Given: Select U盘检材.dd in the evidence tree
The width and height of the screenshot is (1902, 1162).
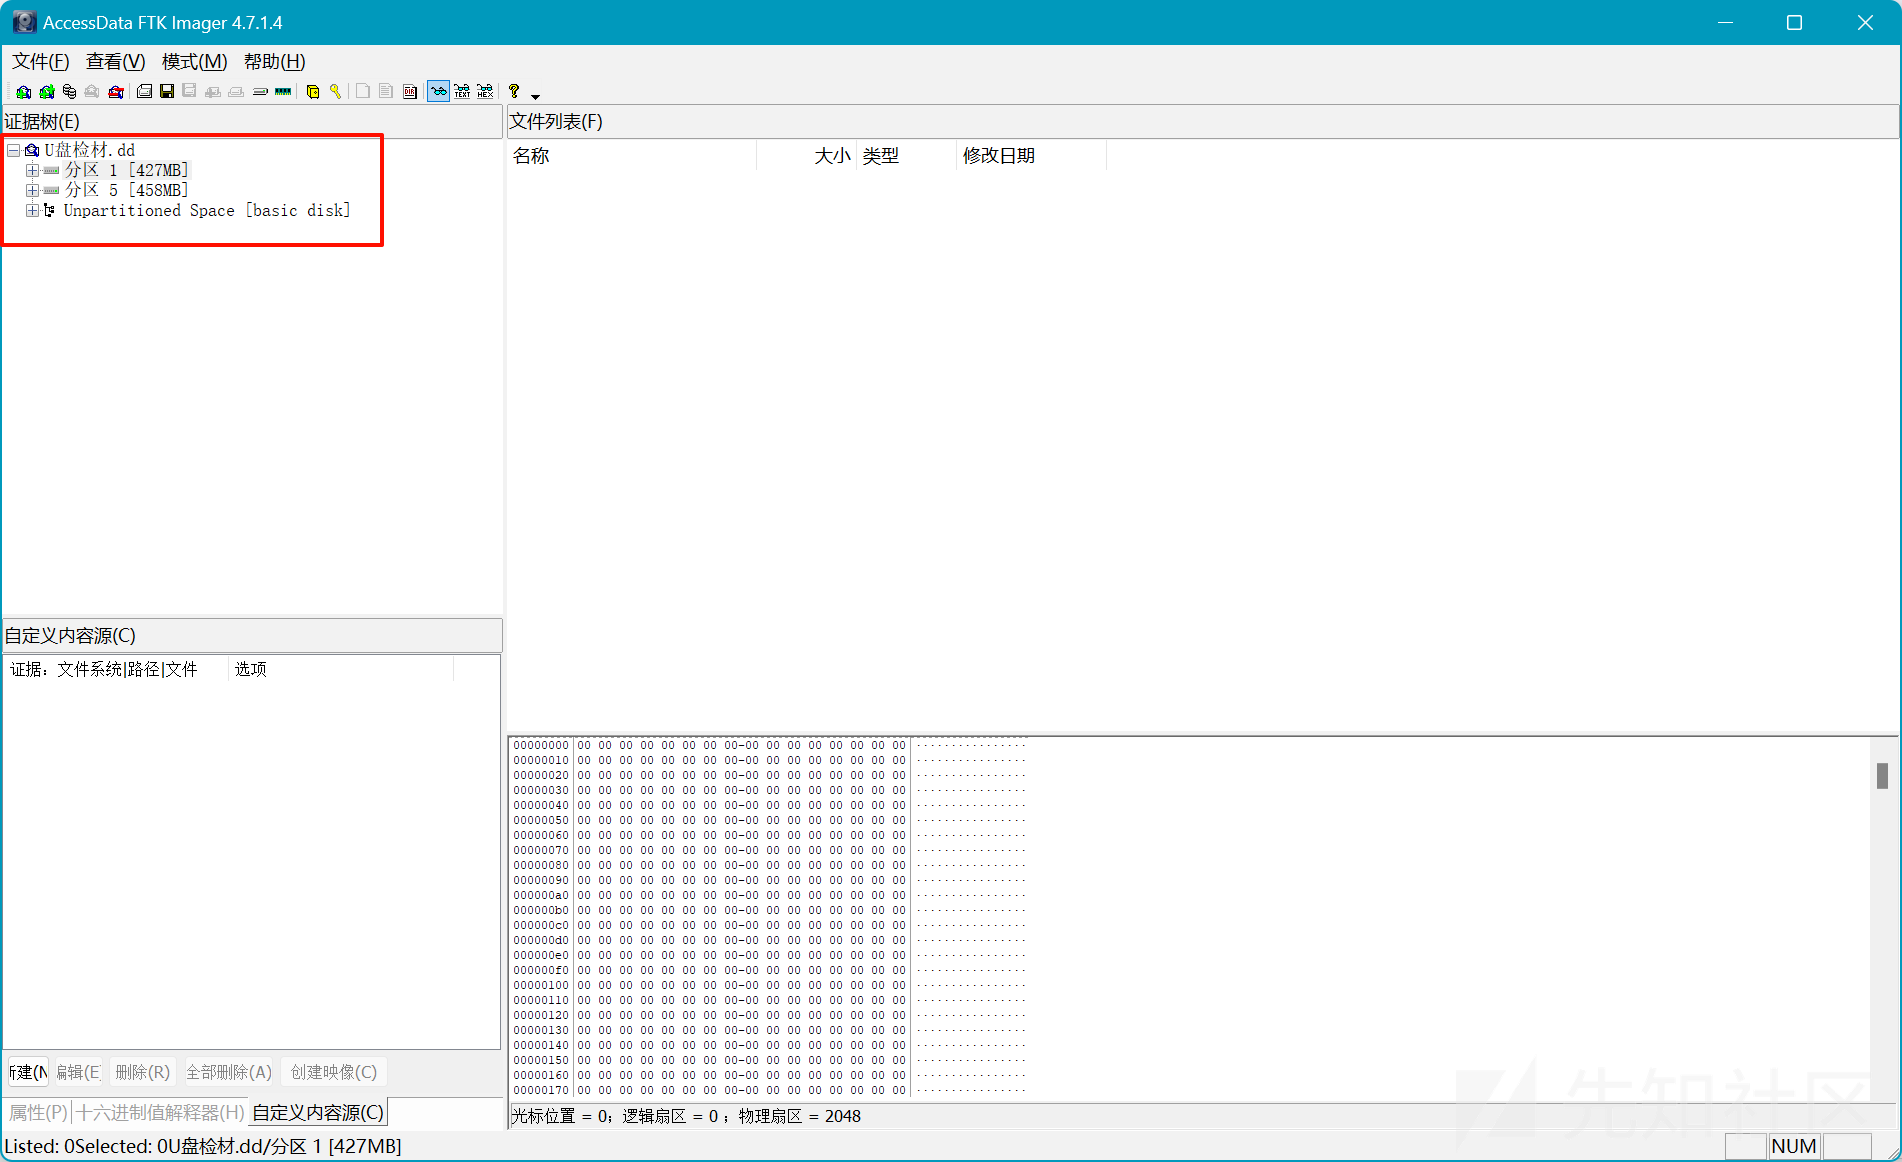Looking at the screenshot, I should click(x=90, y=150).
